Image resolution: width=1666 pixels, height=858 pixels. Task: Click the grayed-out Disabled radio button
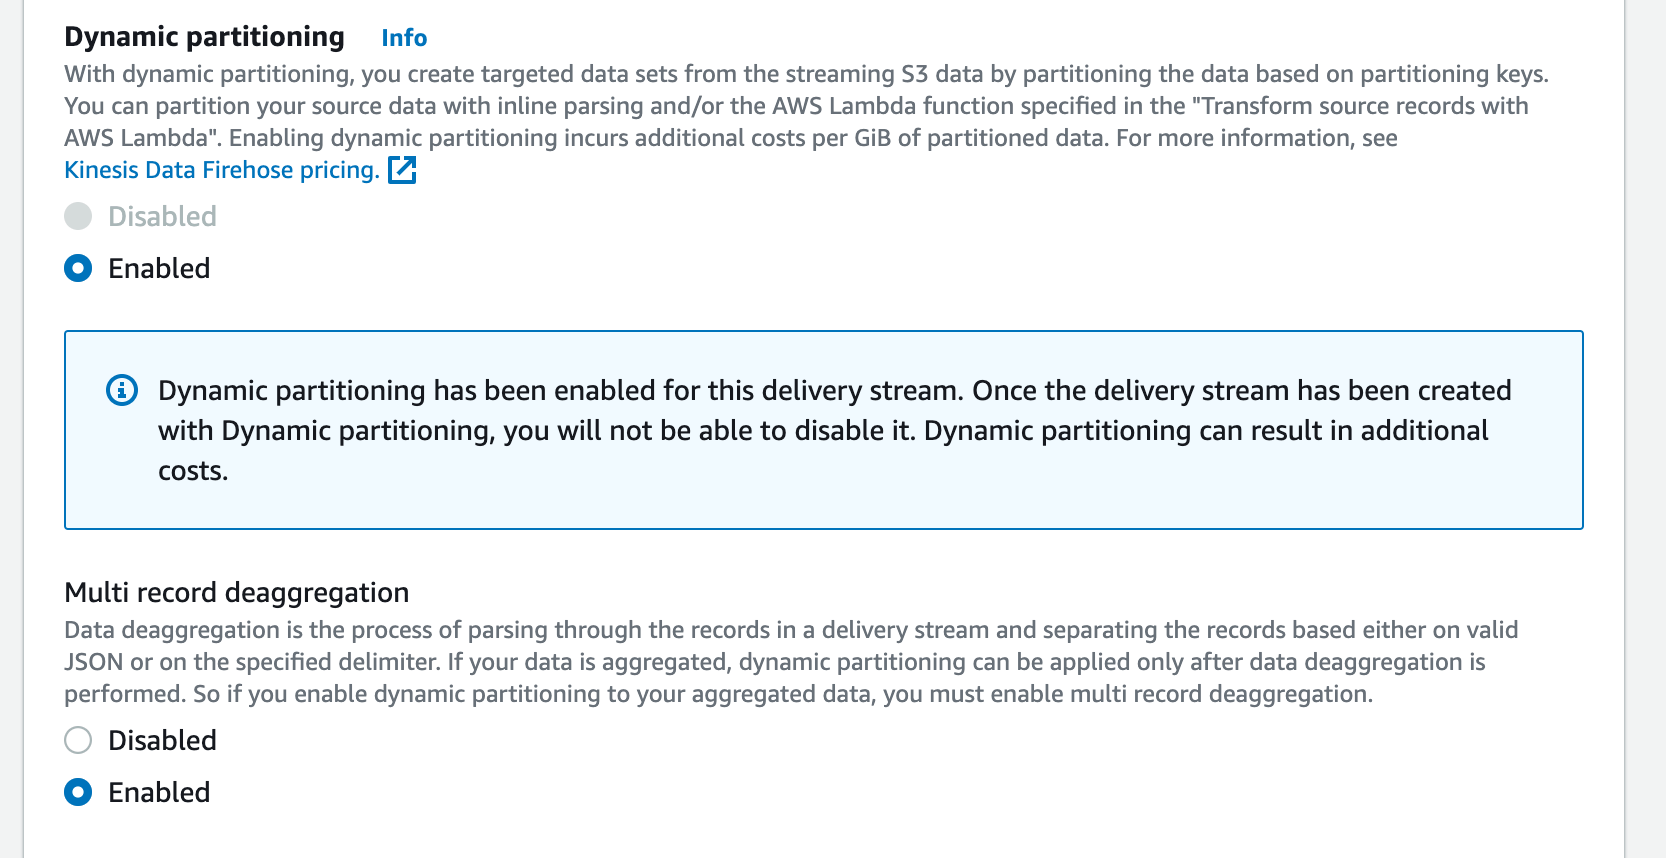(x=77, y=216)
